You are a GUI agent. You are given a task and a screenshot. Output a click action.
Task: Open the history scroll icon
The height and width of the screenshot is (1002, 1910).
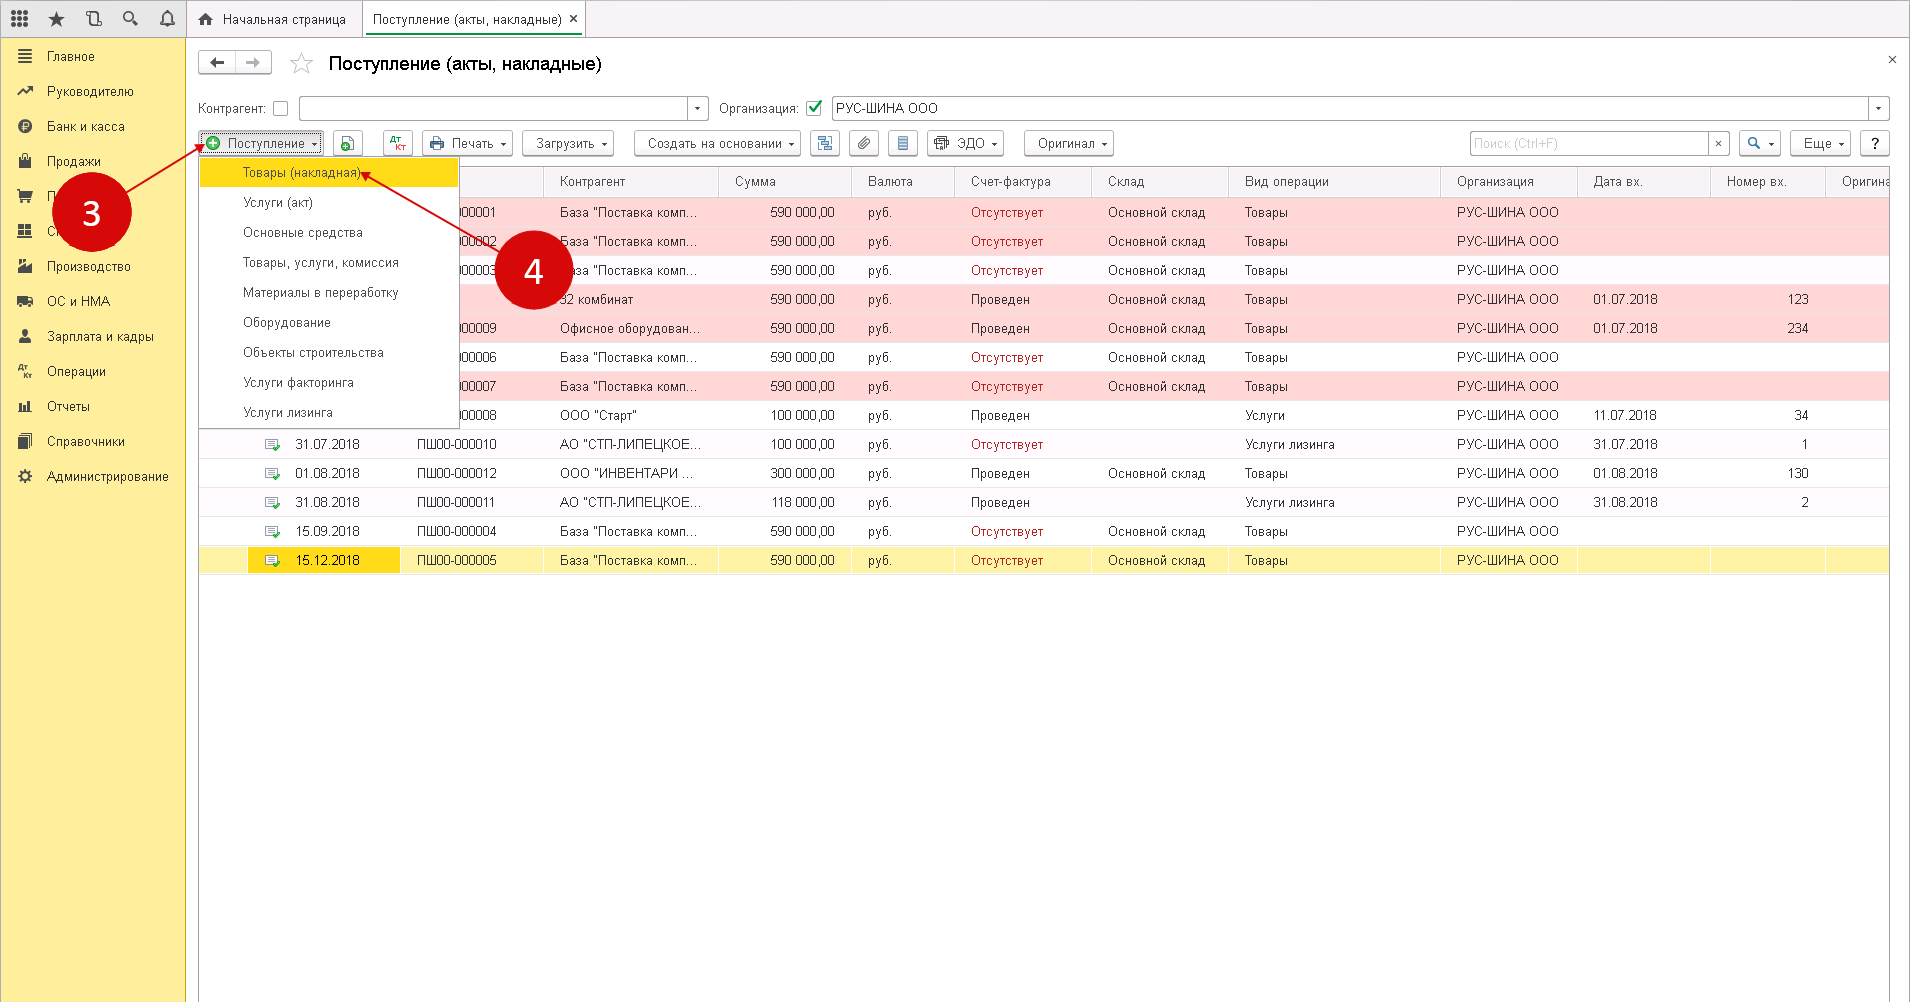coord(93,19)
